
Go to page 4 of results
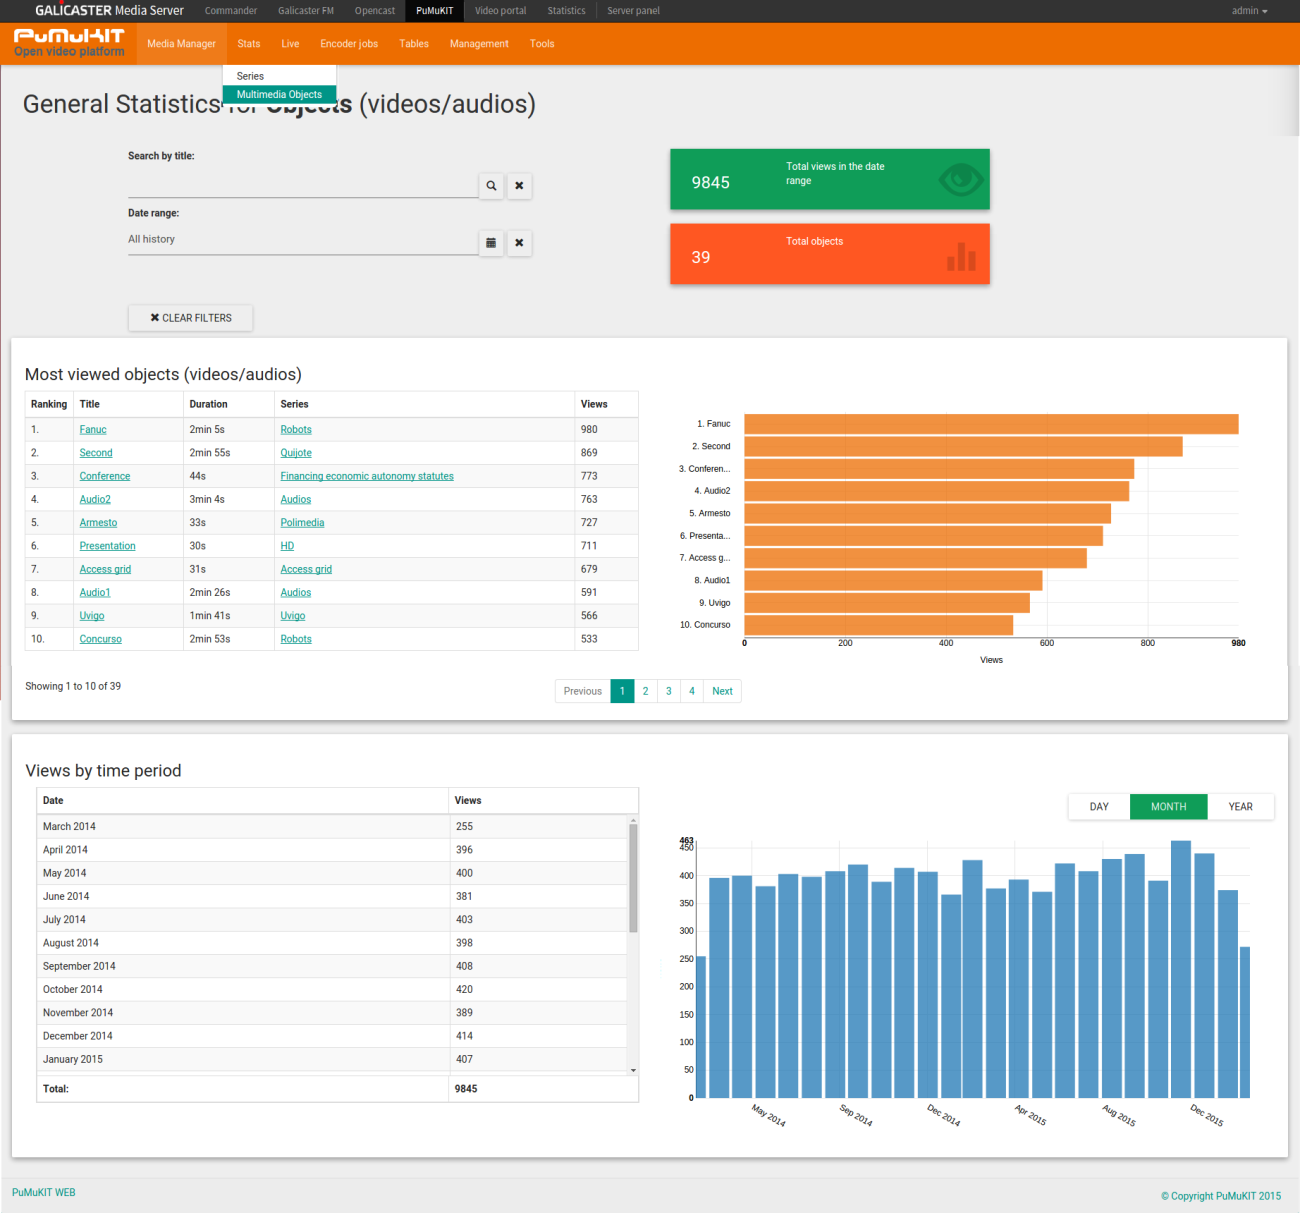click(692, 691)
